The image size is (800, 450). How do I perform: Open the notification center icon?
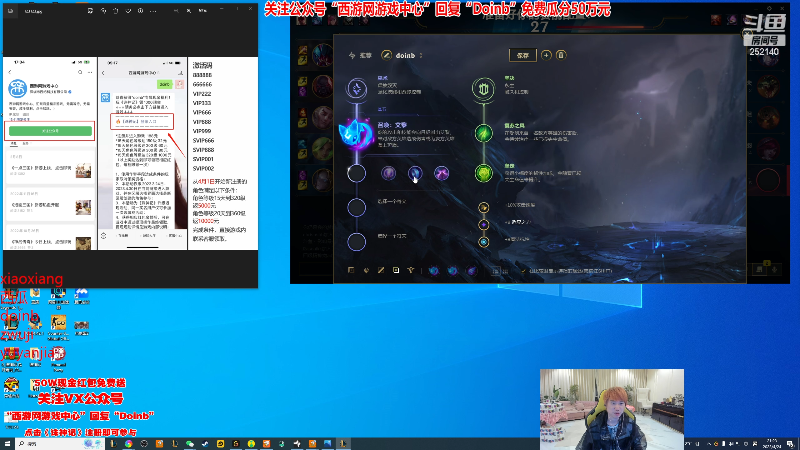[x=790, y=444]
